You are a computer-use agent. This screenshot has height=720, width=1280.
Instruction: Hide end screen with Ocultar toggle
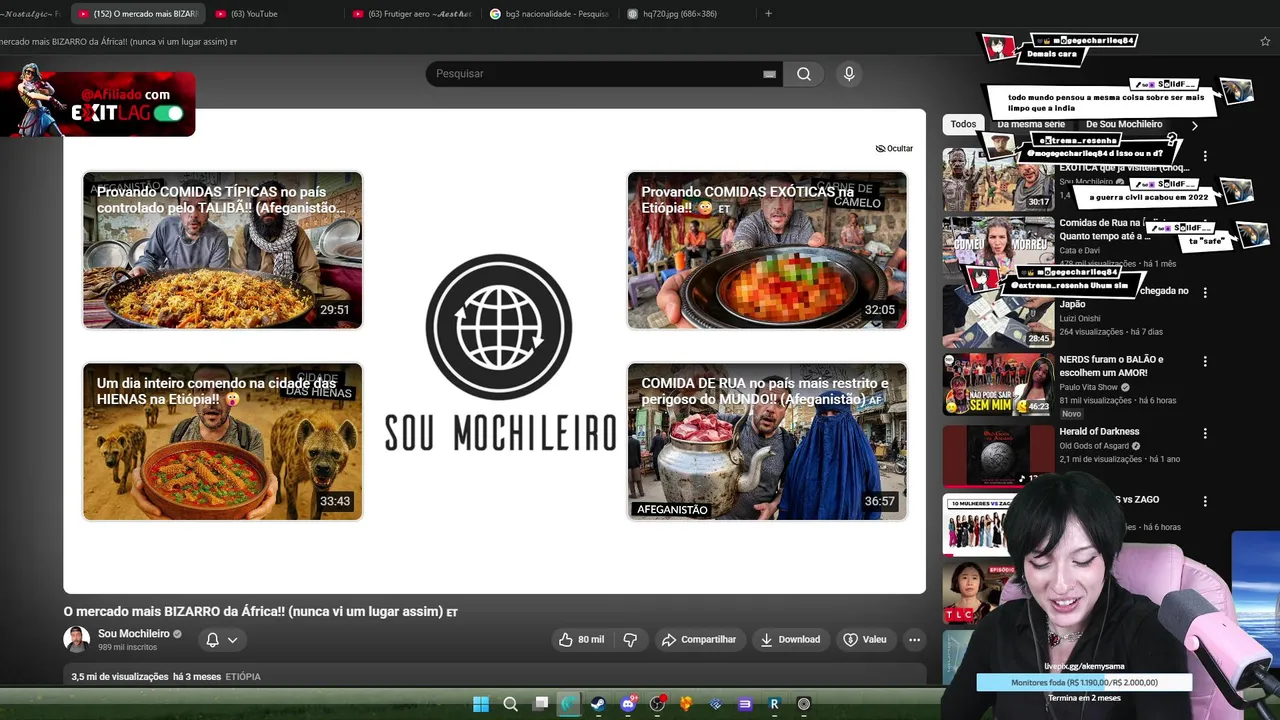[894, 148]
